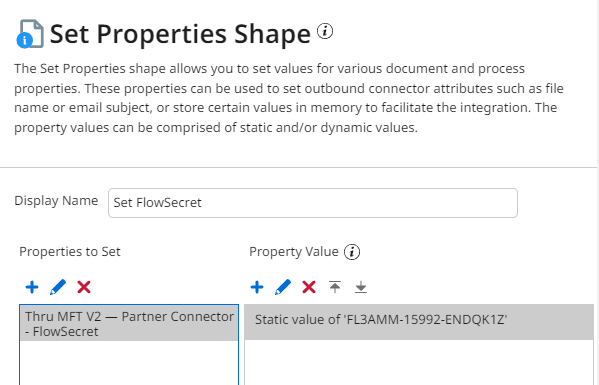Click the Display Name label
The image size is (599, 385).
click(x=56, y=201)
